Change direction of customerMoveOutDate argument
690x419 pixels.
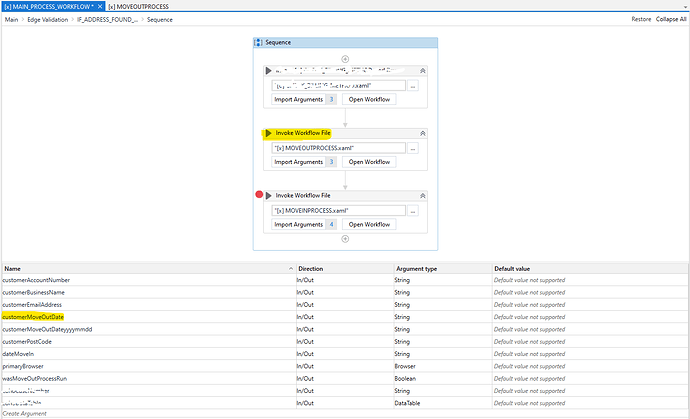(345, 317)
